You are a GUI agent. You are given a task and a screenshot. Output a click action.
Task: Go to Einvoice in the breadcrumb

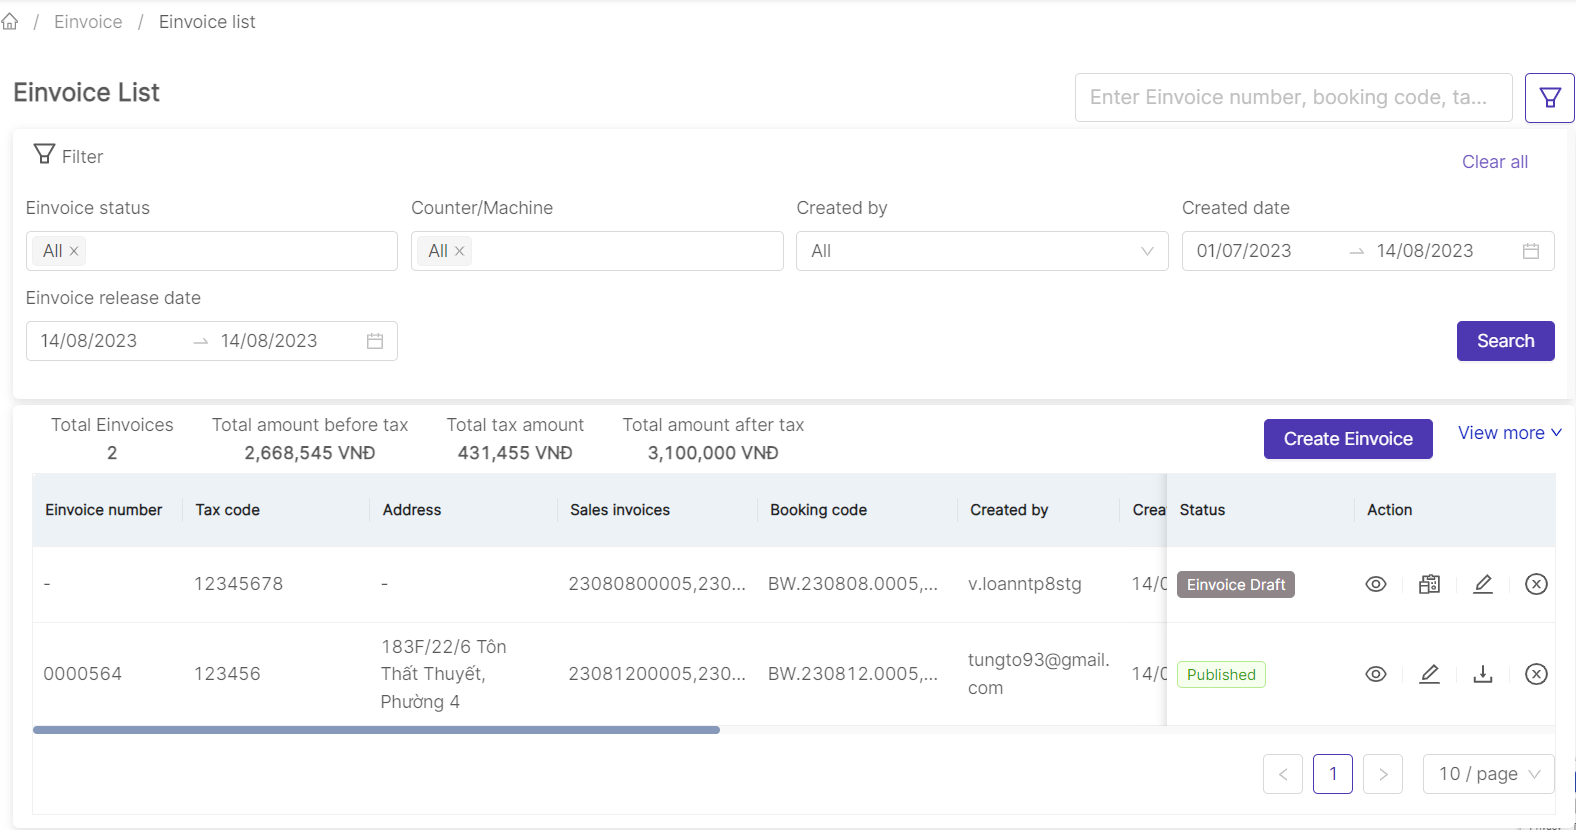coord(88,22)
